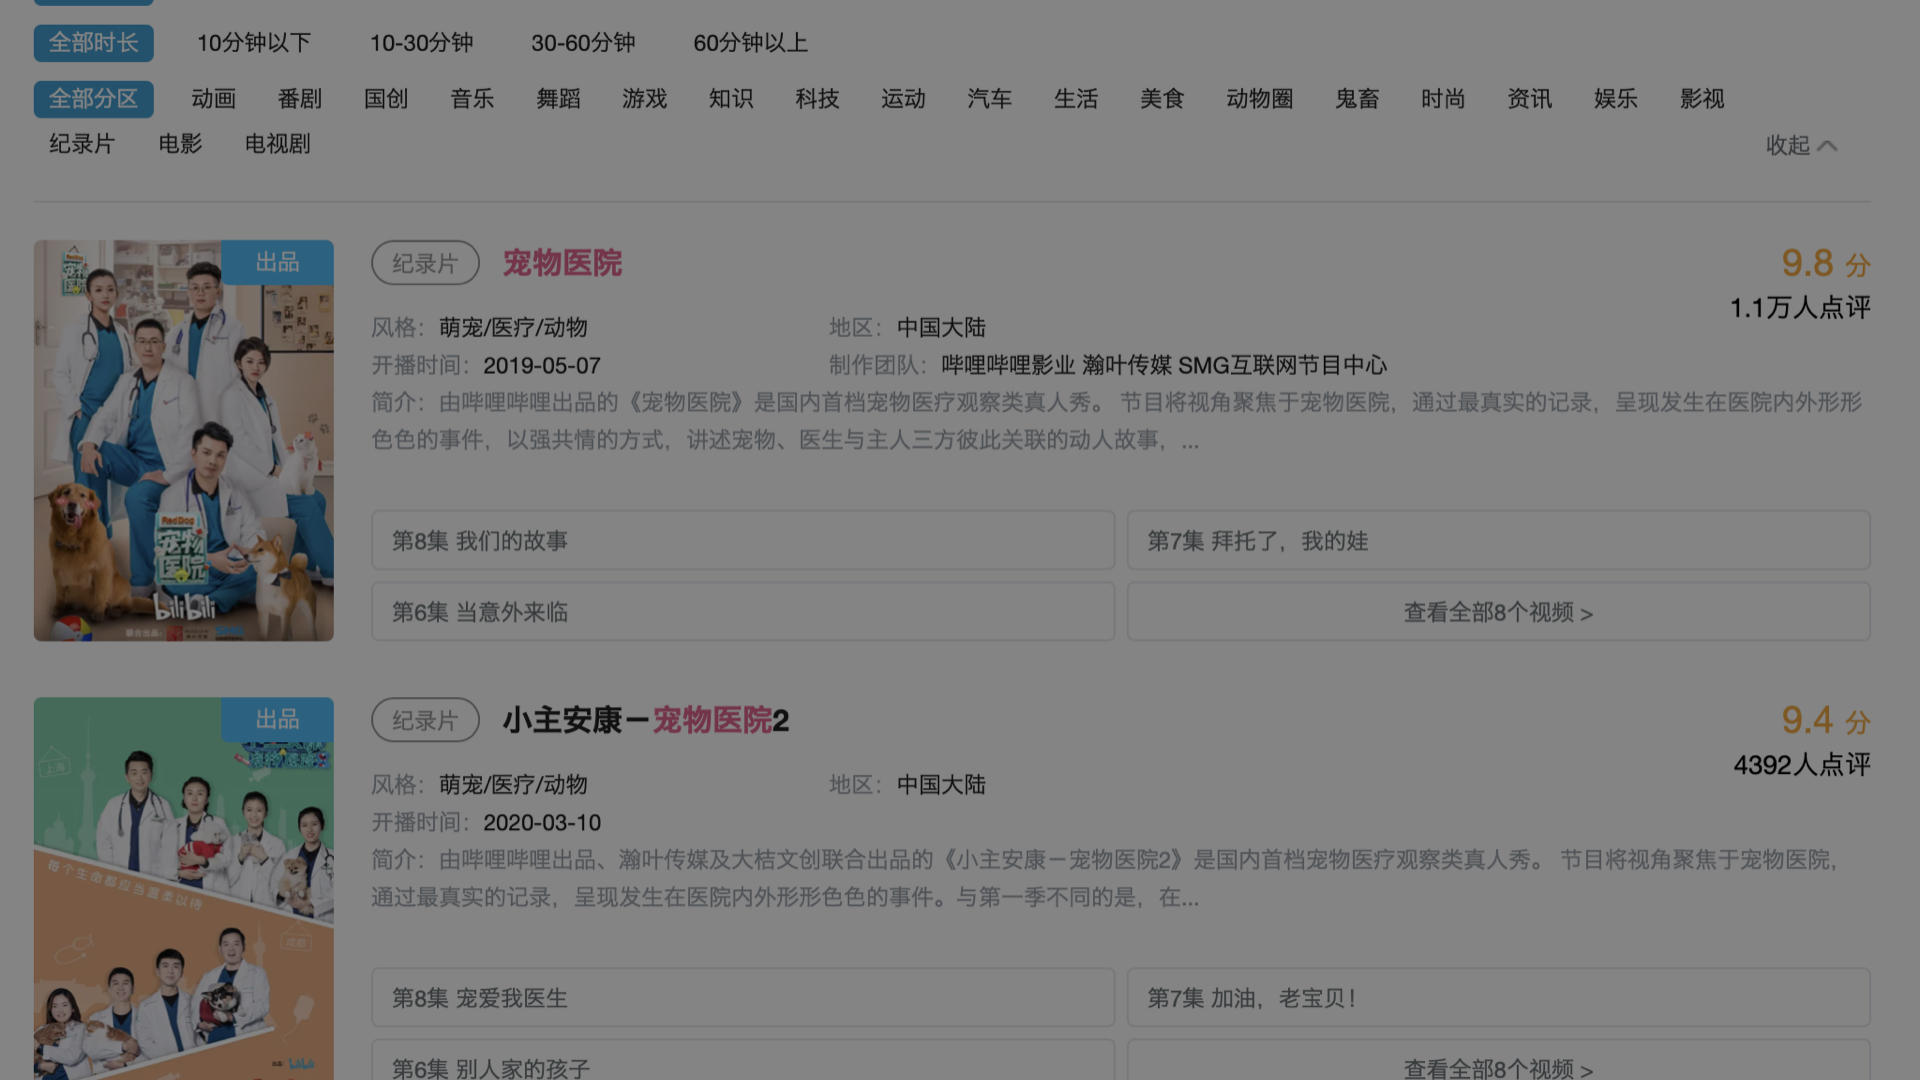Play episode 第6集 当意外来临

(x=742, y=612)
